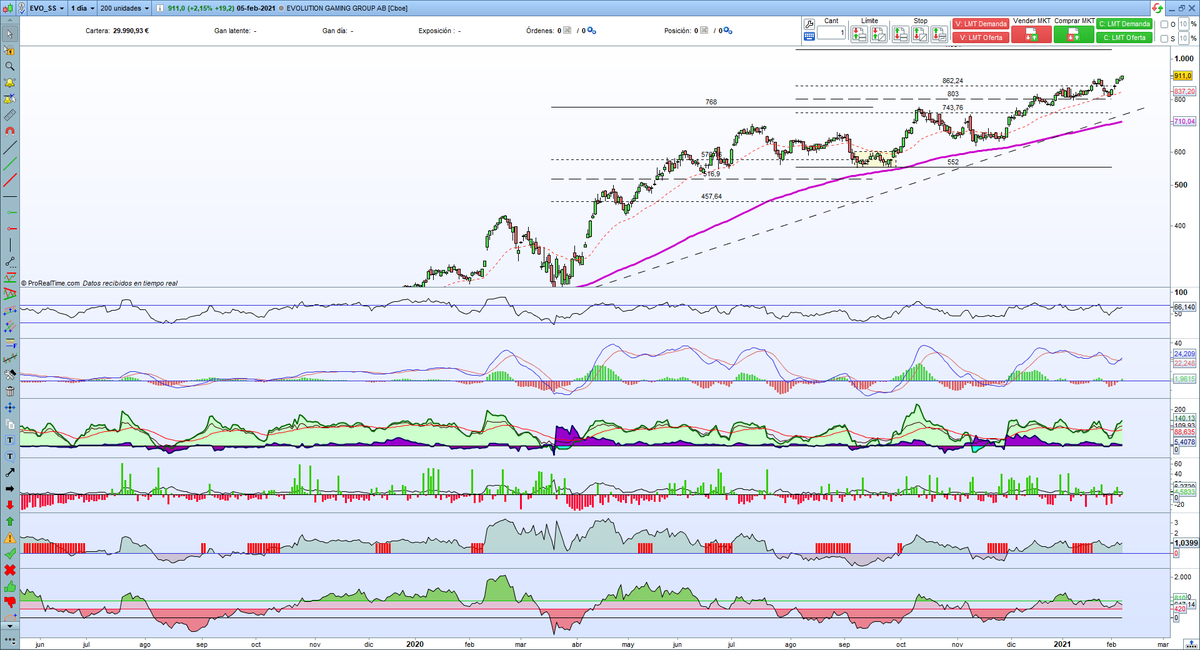Toggle blue keyboard shortcuts icon

click(x=809, y=37)
